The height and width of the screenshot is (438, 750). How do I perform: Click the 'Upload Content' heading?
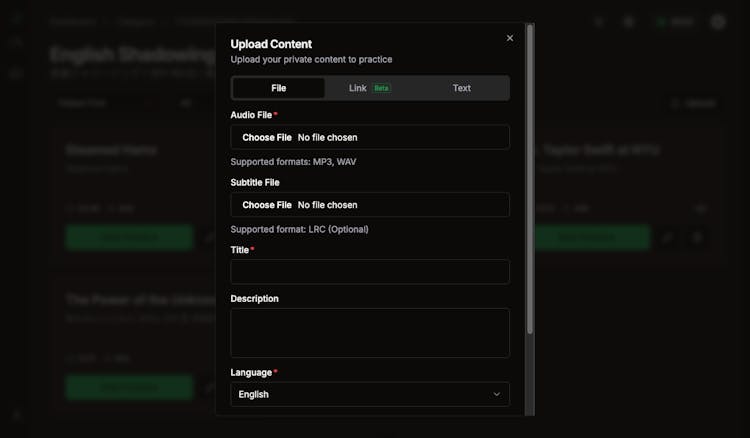click(x=271, y=44)
